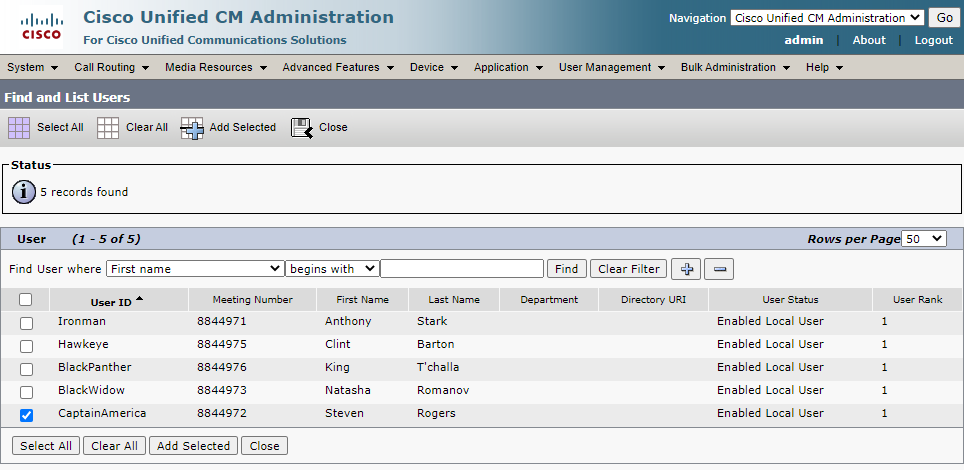Click the User Rank column header
This screenshot has width=964, height=470.
[x=918, y=300]
